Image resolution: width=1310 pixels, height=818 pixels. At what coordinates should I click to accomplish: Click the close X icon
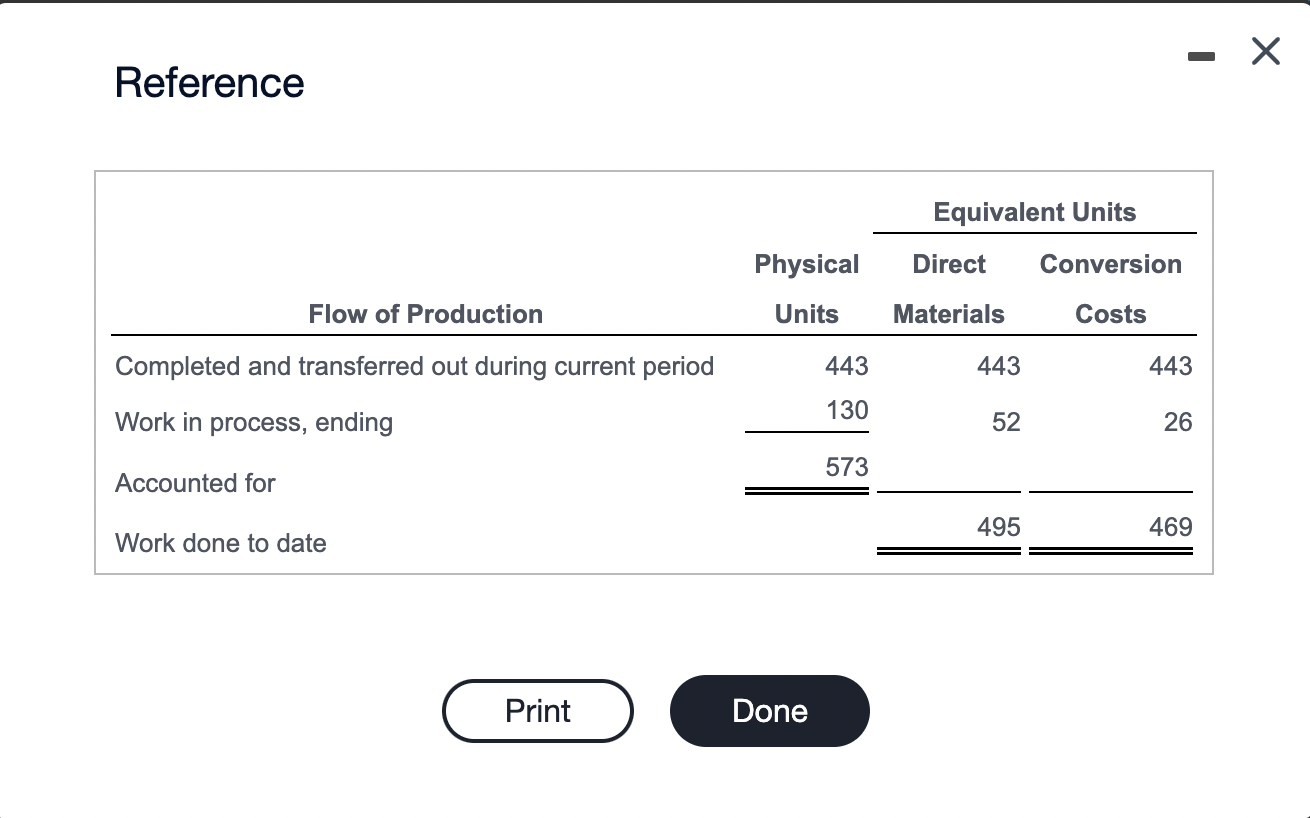point(1264,51)
